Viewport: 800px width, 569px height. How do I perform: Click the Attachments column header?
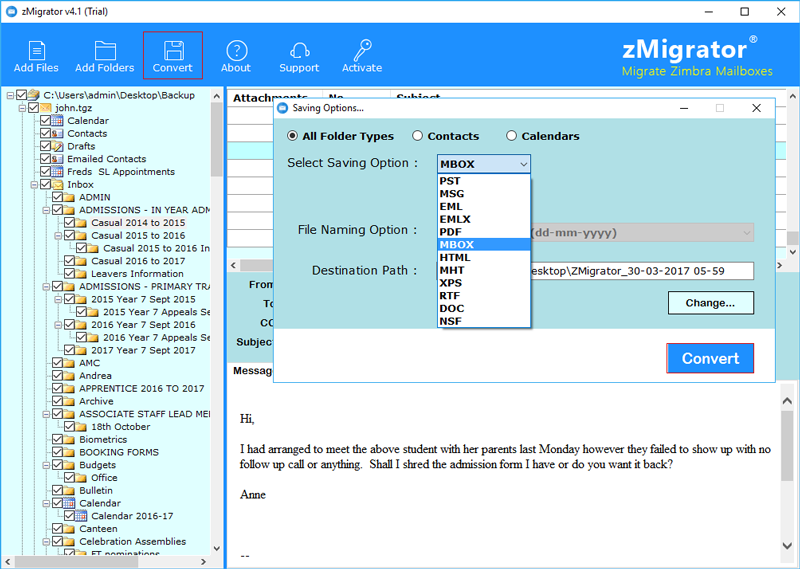click(270, 97)
